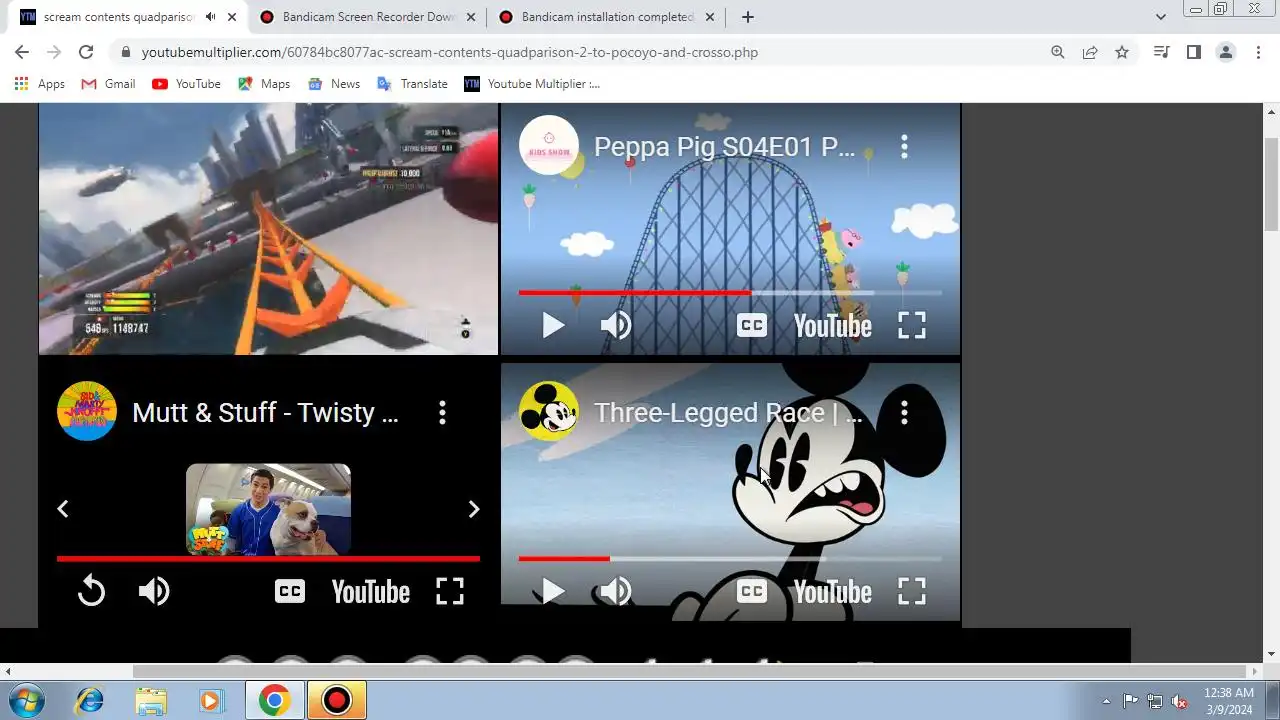Viewport: 1280px width, 720px height.
Task: Open the tab search dropdown
Action: pos(1161,17)
